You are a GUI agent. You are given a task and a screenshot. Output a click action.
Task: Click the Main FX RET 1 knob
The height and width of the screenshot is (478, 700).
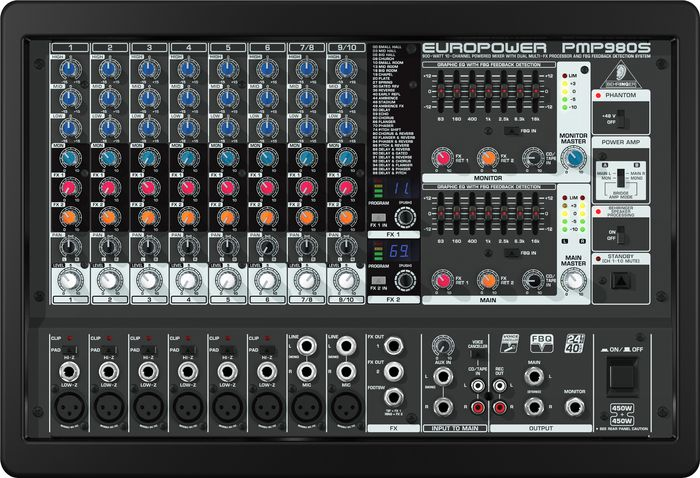pyautogui.click(x=442, y=280)
